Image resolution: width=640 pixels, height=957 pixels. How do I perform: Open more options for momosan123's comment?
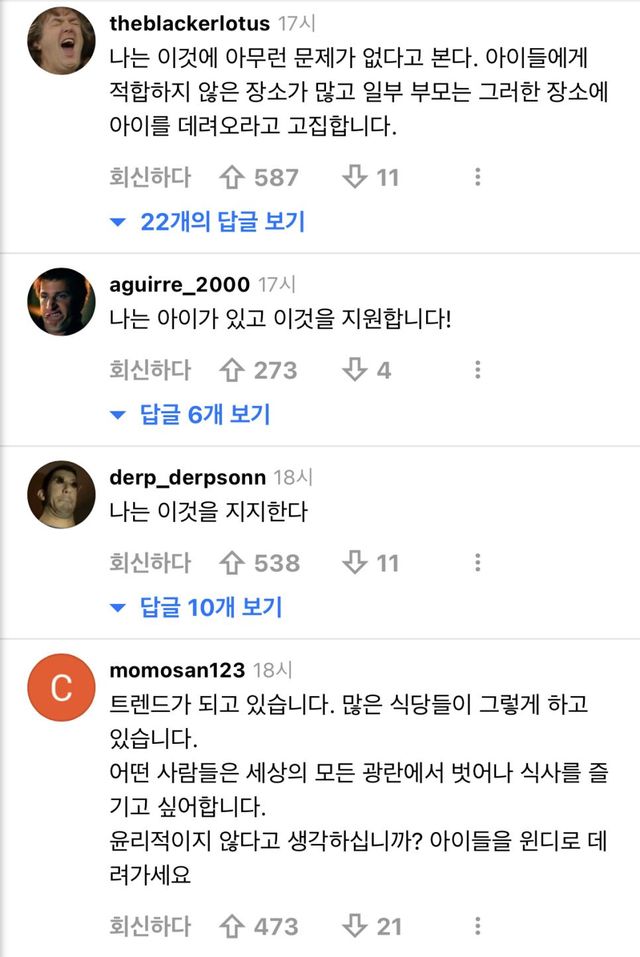pyautogui.click(x=478, y=926)
